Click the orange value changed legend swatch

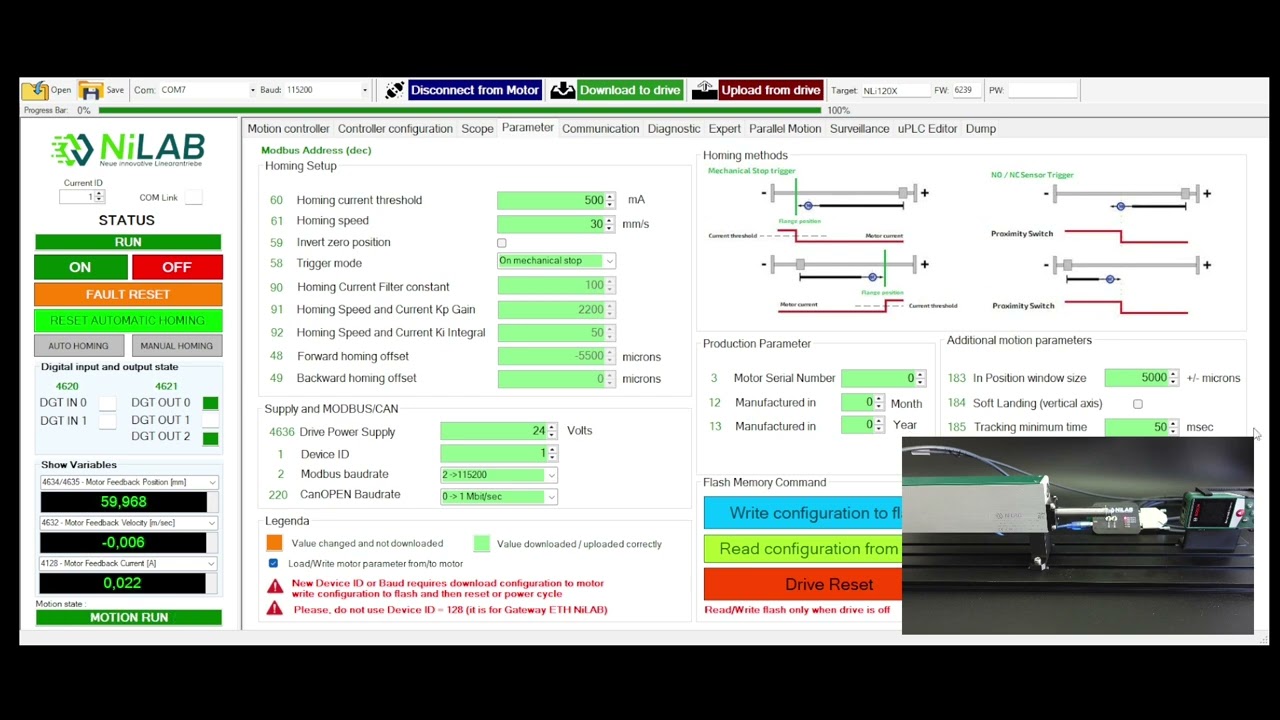coord(274,543)
